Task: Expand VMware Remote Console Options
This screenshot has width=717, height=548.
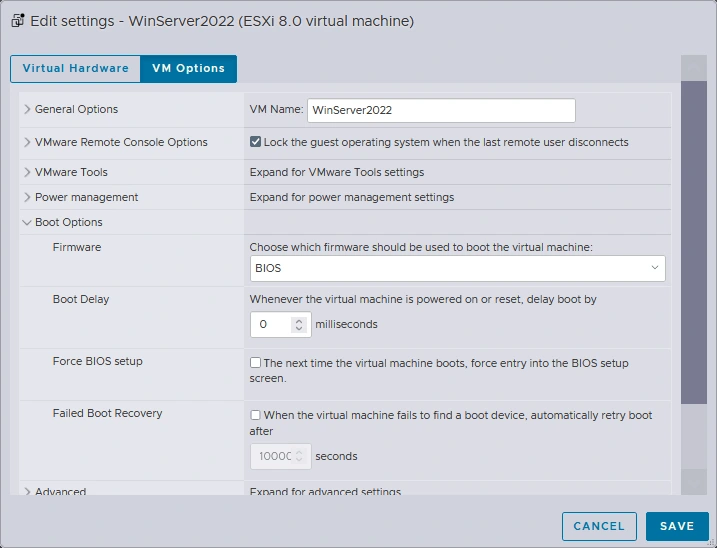Action: click(121, 142)
